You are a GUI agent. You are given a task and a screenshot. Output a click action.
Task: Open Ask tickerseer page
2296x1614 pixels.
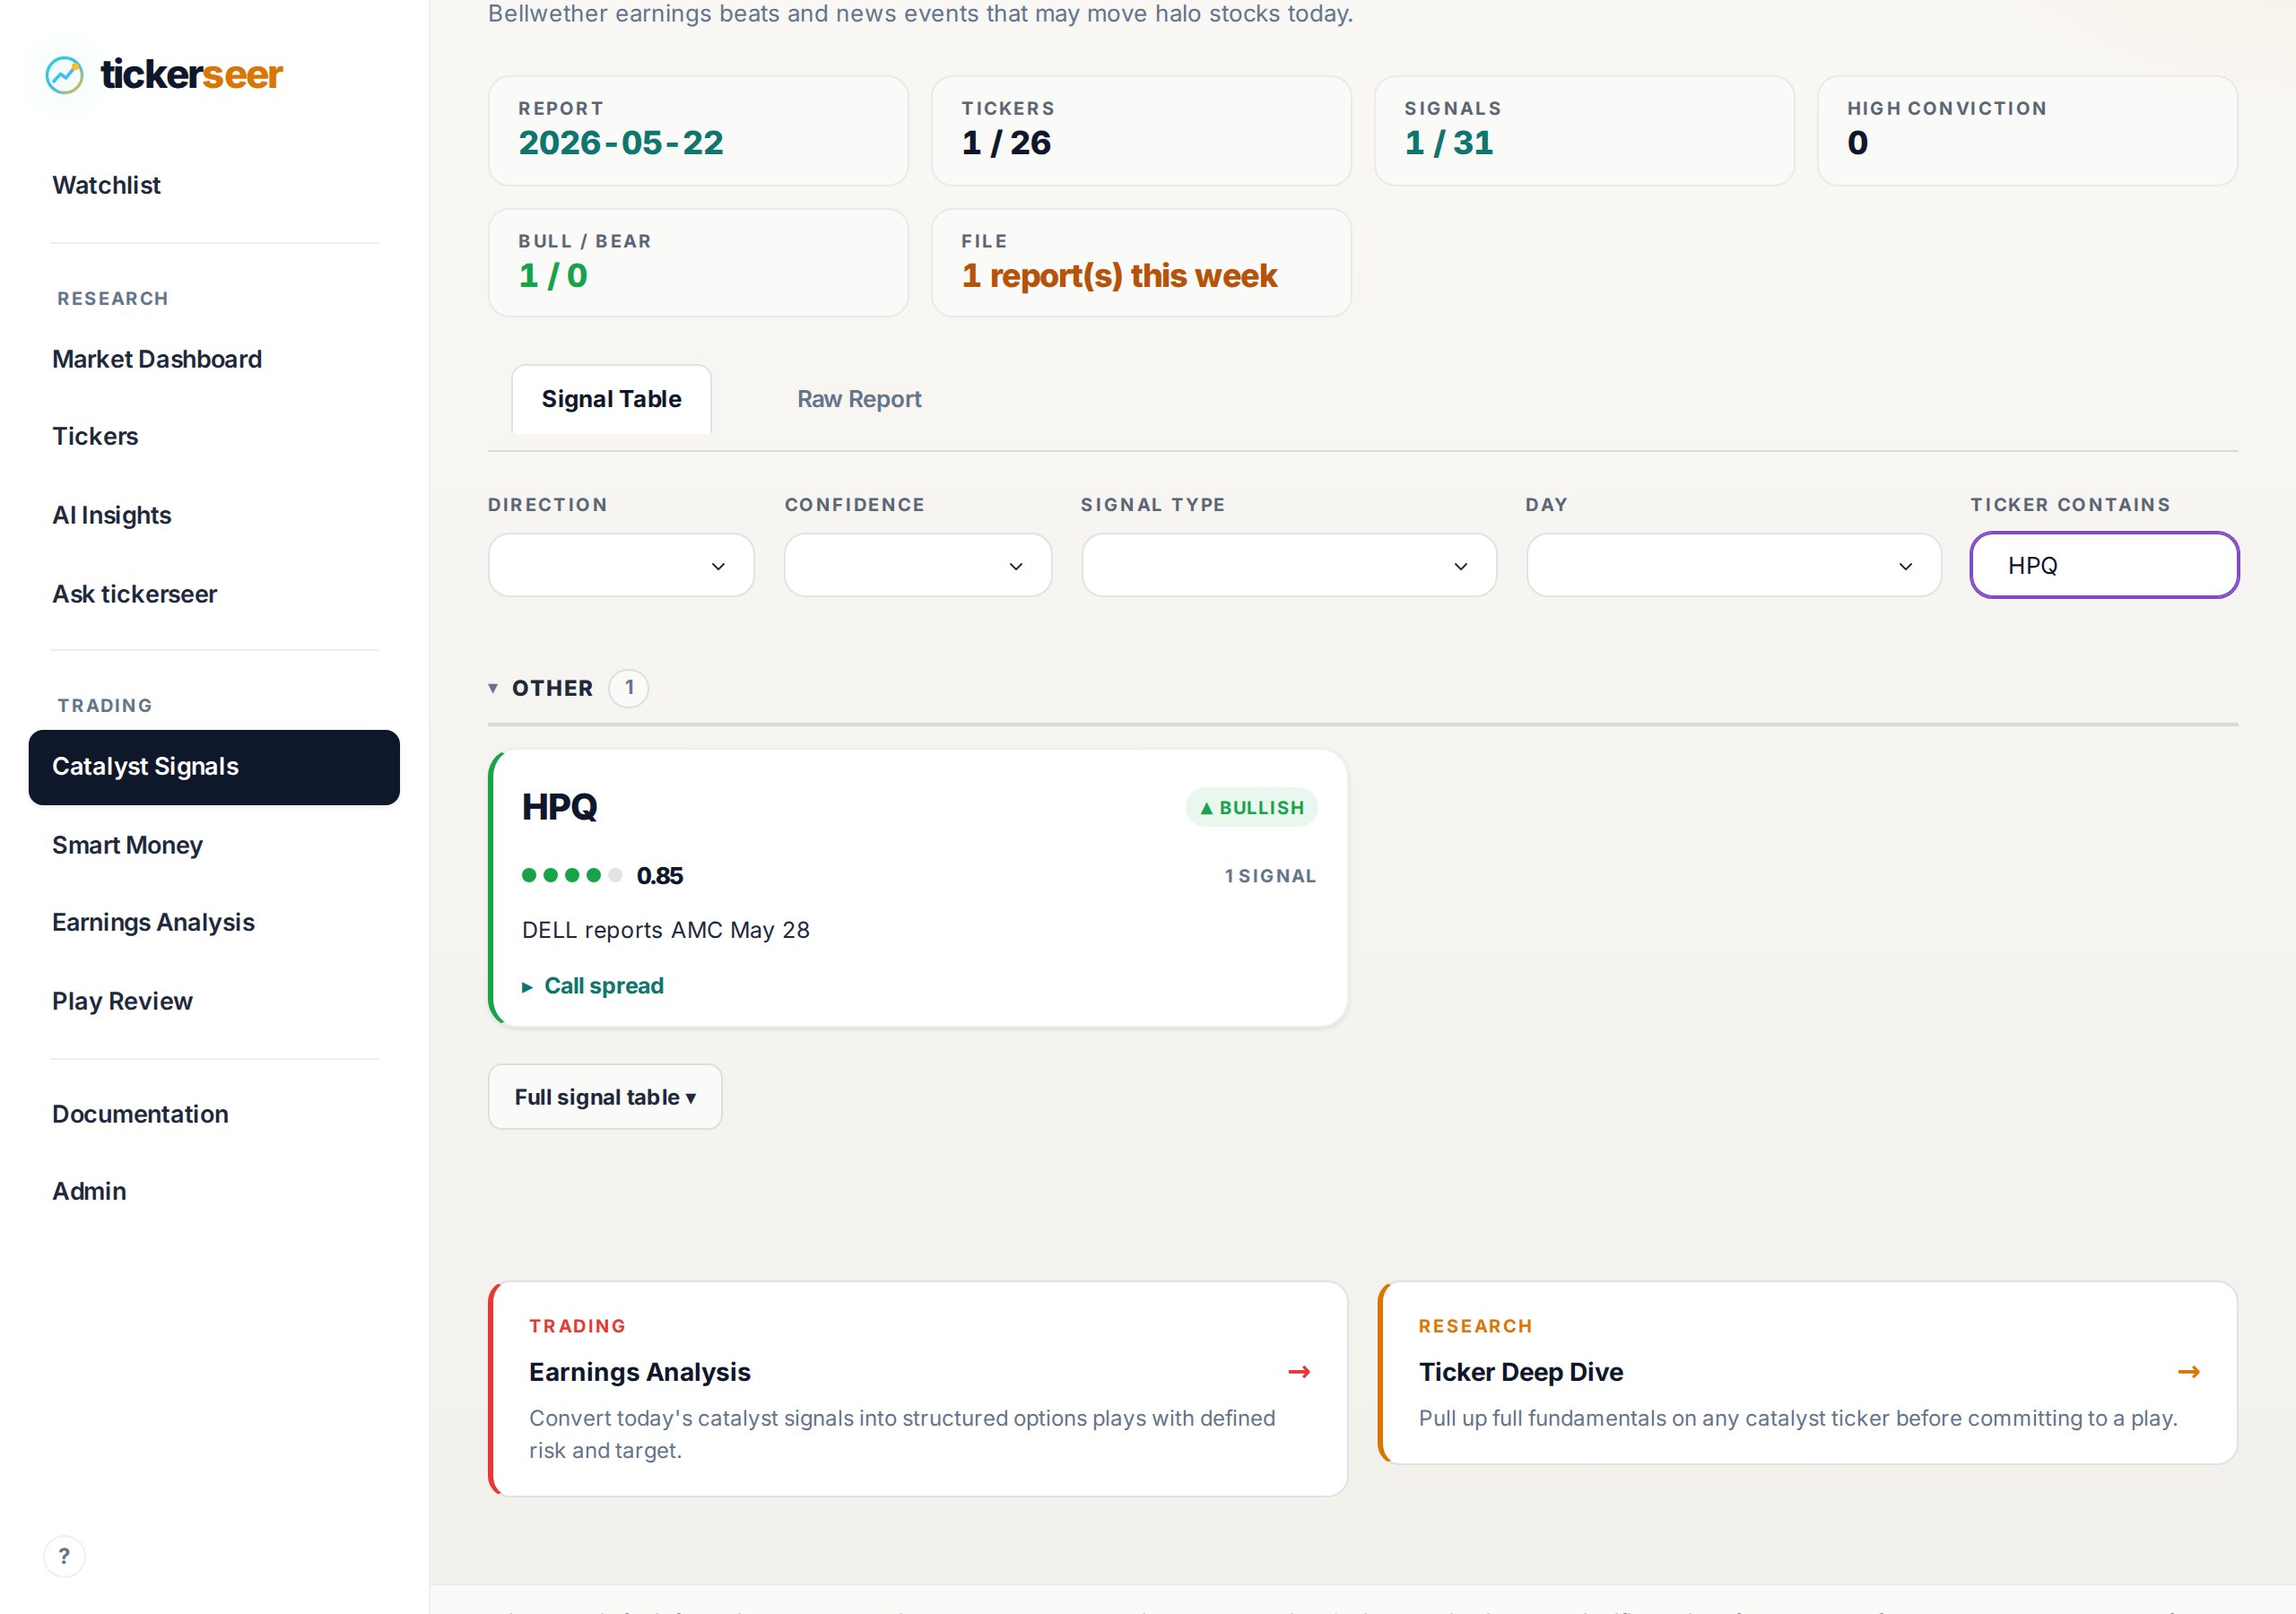(x=134, y=594)
